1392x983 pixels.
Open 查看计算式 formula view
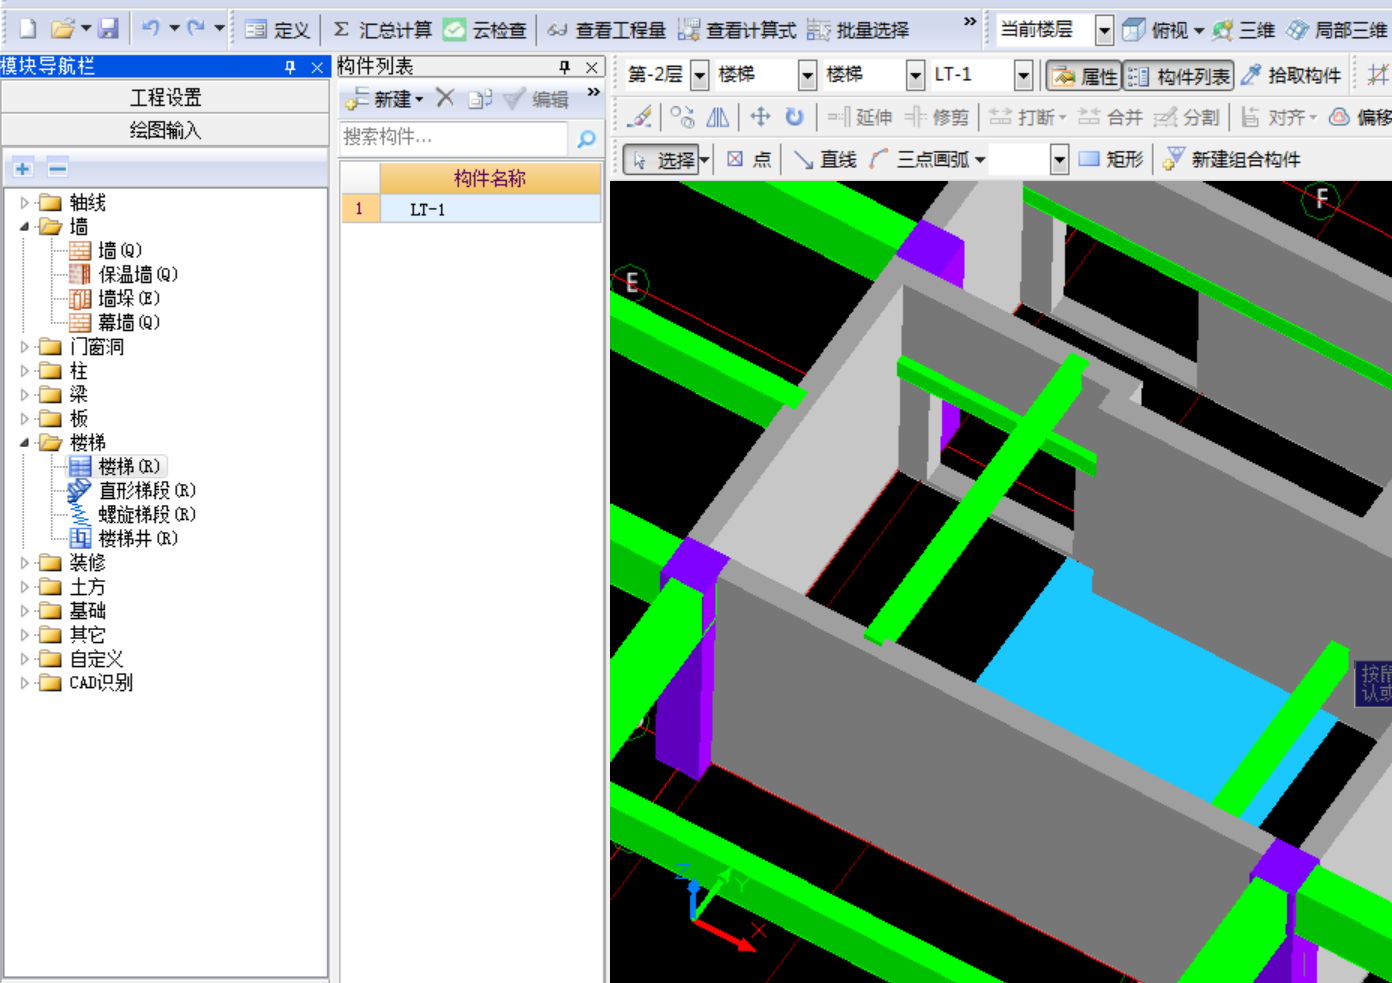(x=737, y=30)
